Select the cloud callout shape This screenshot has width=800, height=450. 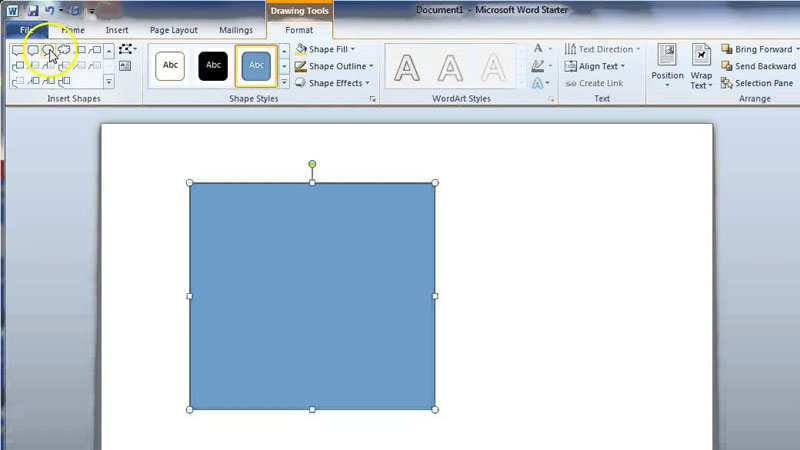(x=64, y=50)
